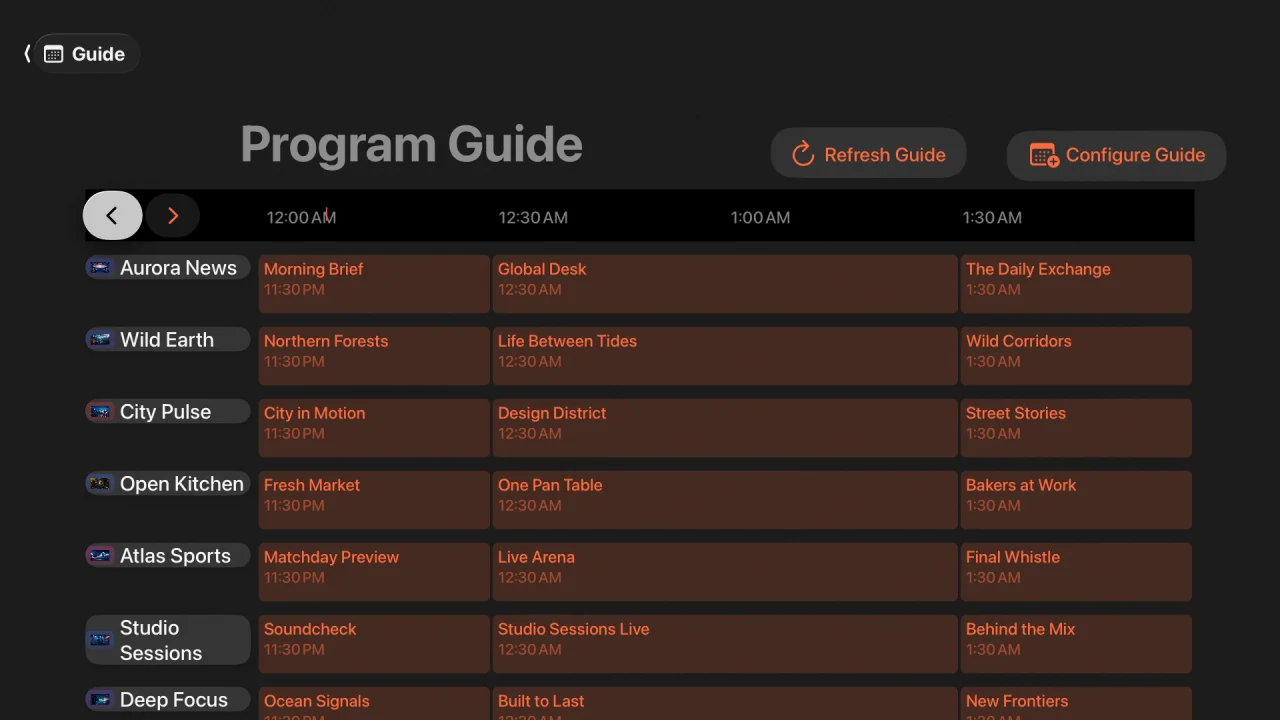
Task: Select Life Between Tides program
Action: (725, 356)
